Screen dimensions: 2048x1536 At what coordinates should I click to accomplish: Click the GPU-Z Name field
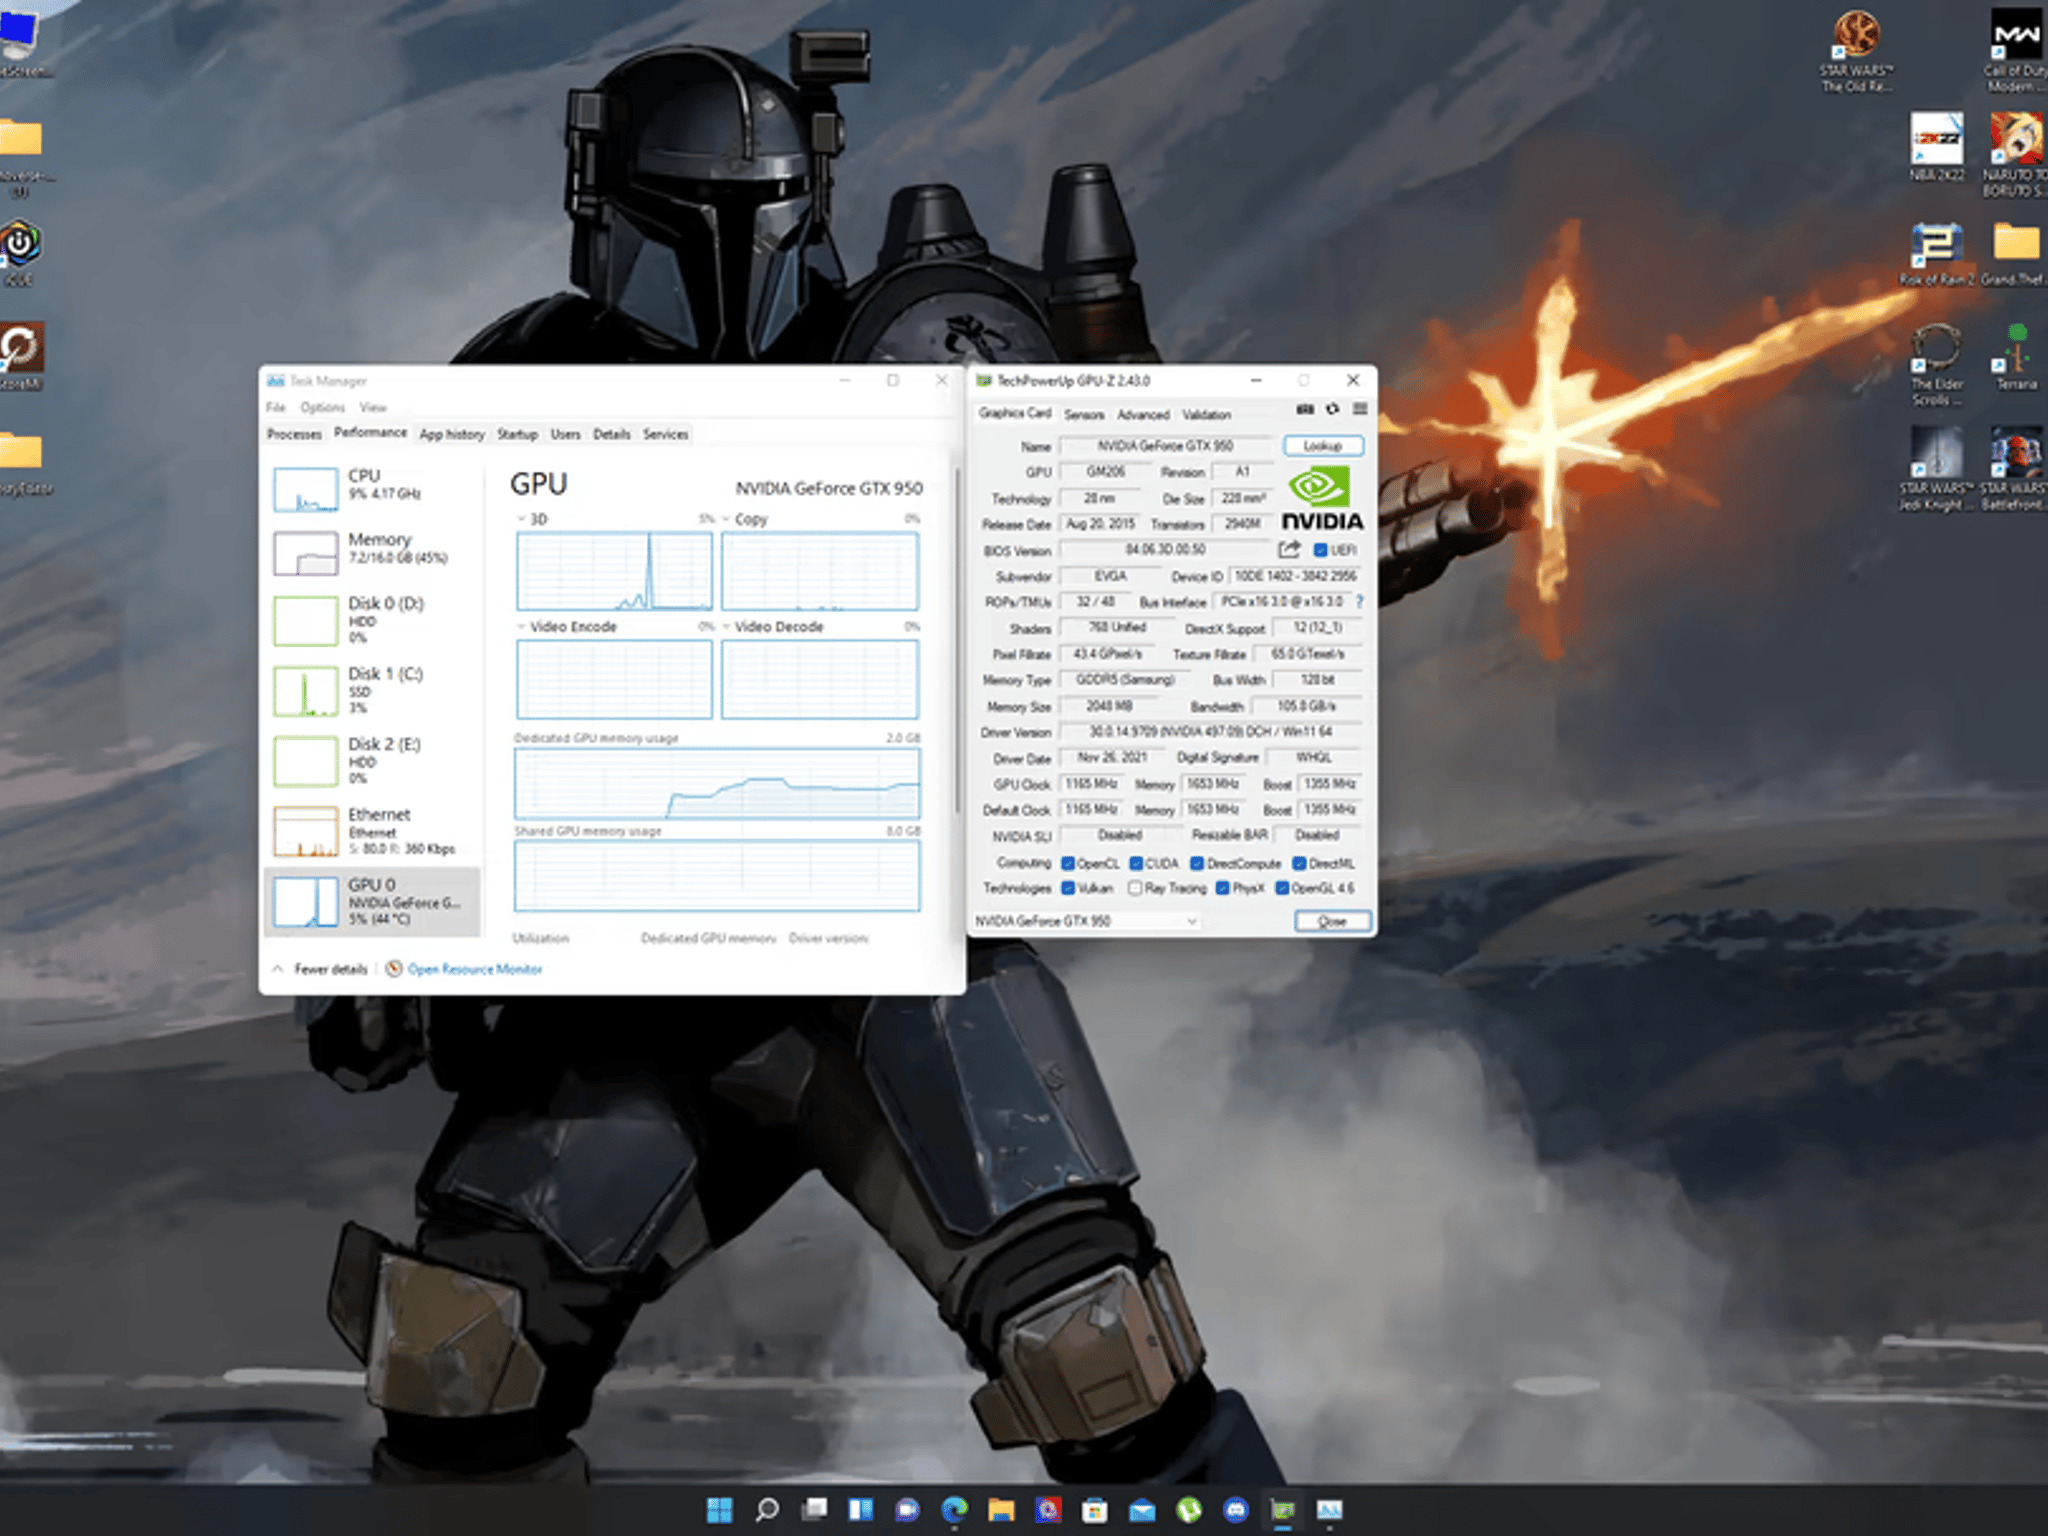tap(1166, 446)
